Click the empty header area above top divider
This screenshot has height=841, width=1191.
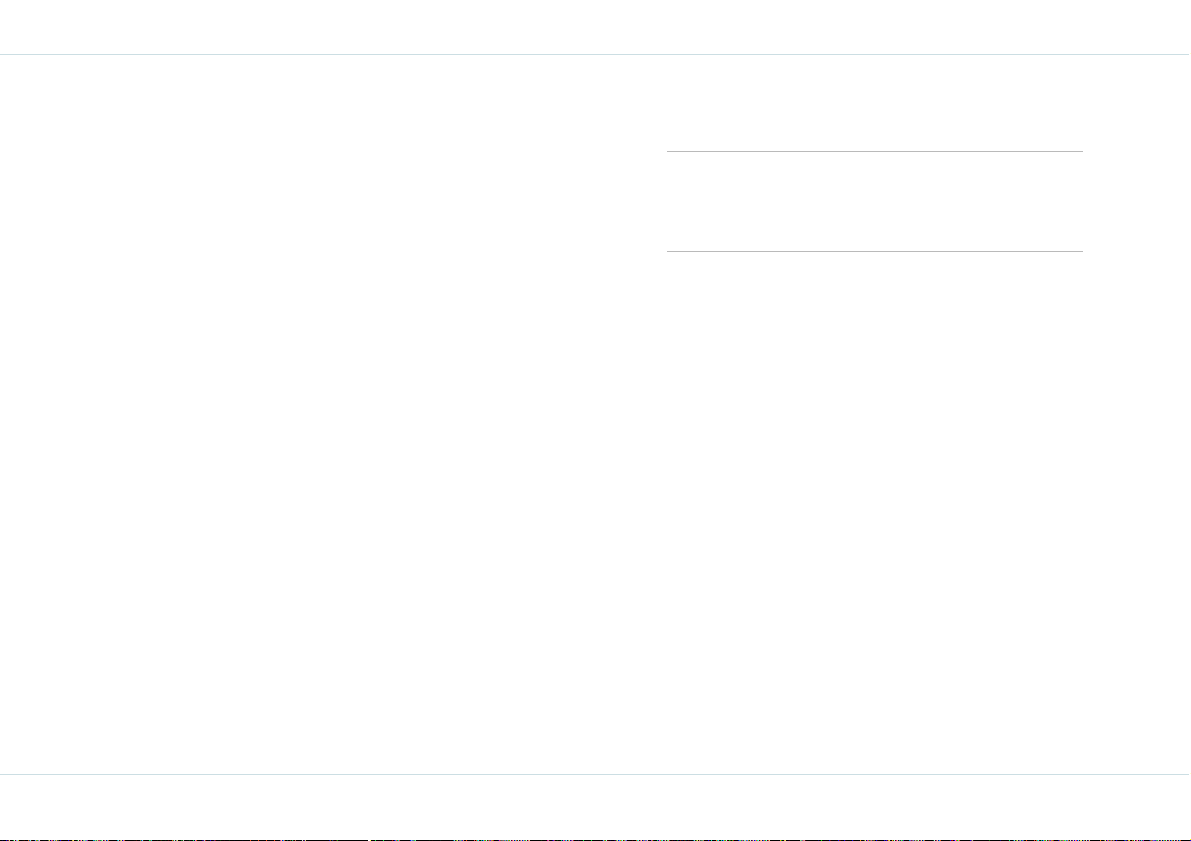596,27
